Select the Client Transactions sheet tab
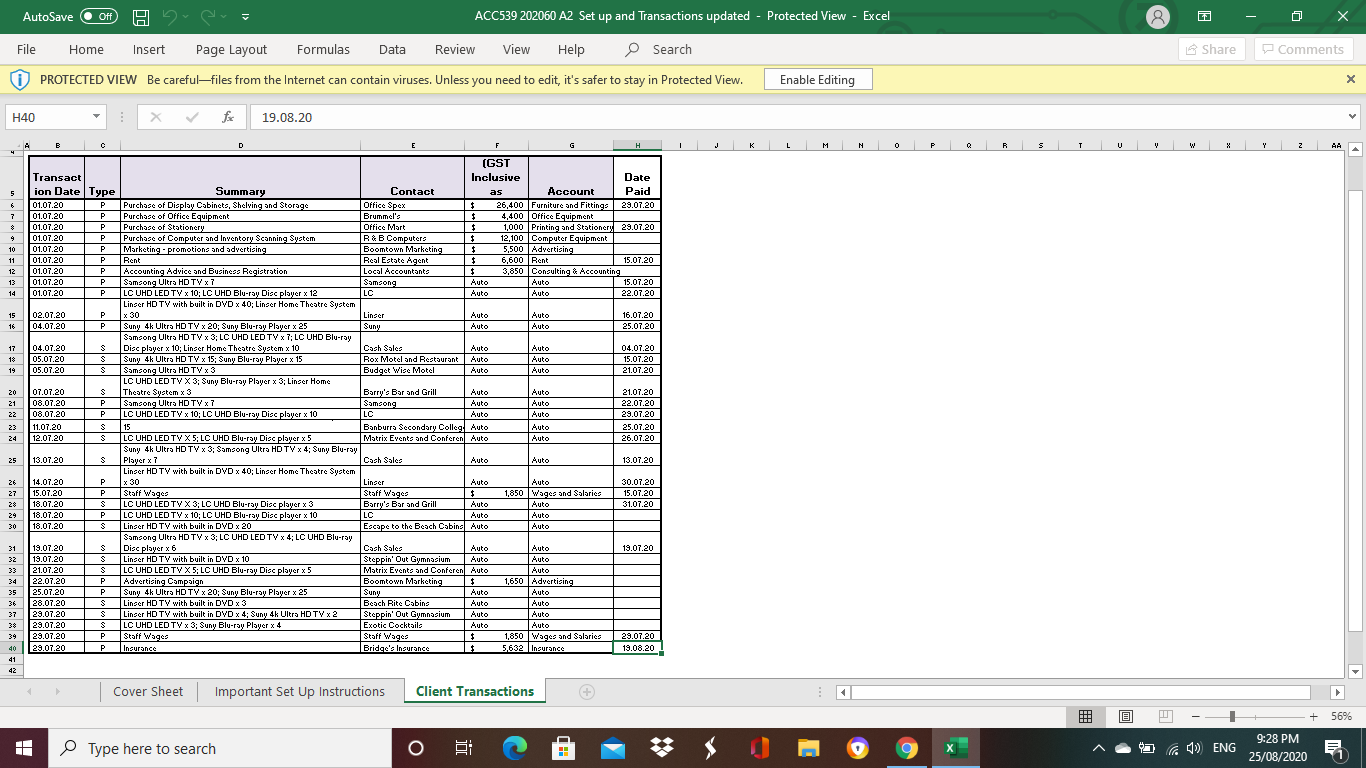 pyautogui.click(x=475, y=691)
